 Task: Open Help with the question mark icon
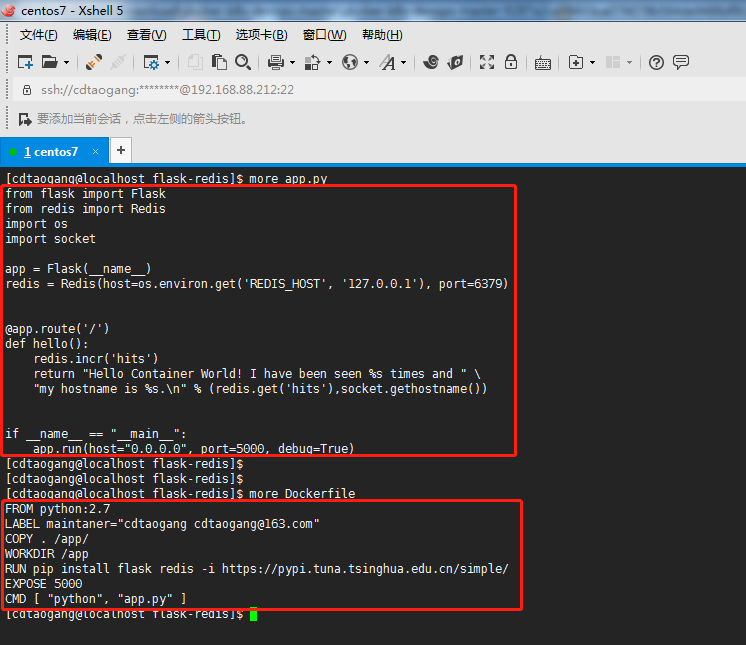pyautogui.click(x=656, y=62)
